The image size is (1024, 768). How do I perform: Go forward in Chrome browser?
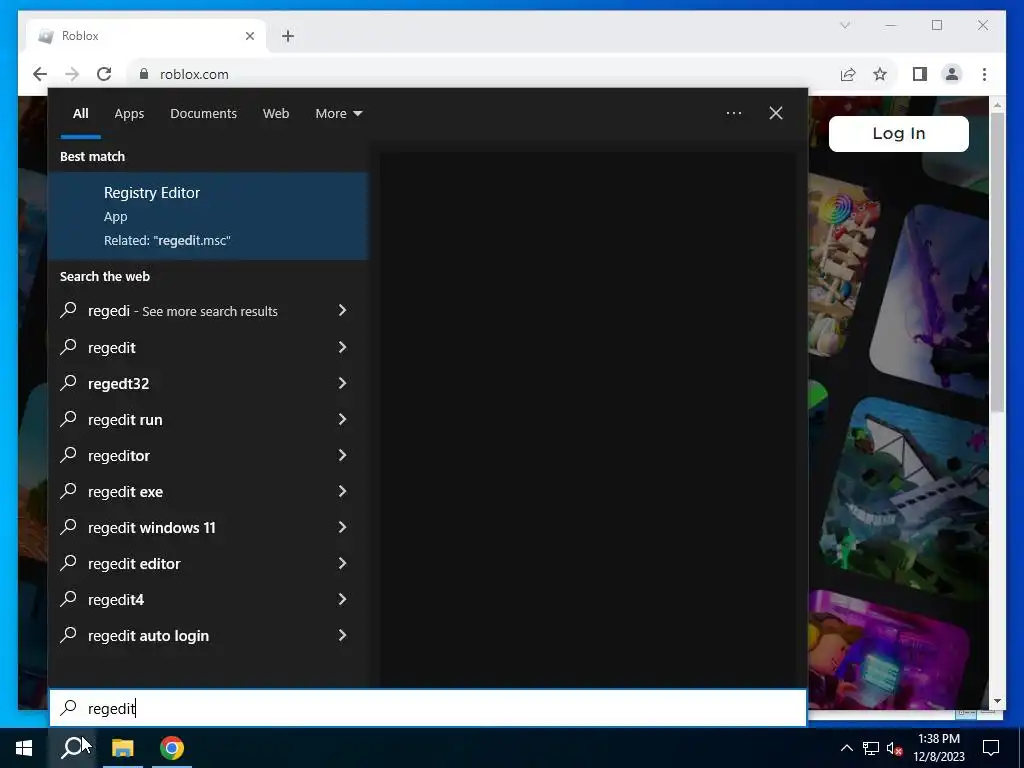point(72,74)
